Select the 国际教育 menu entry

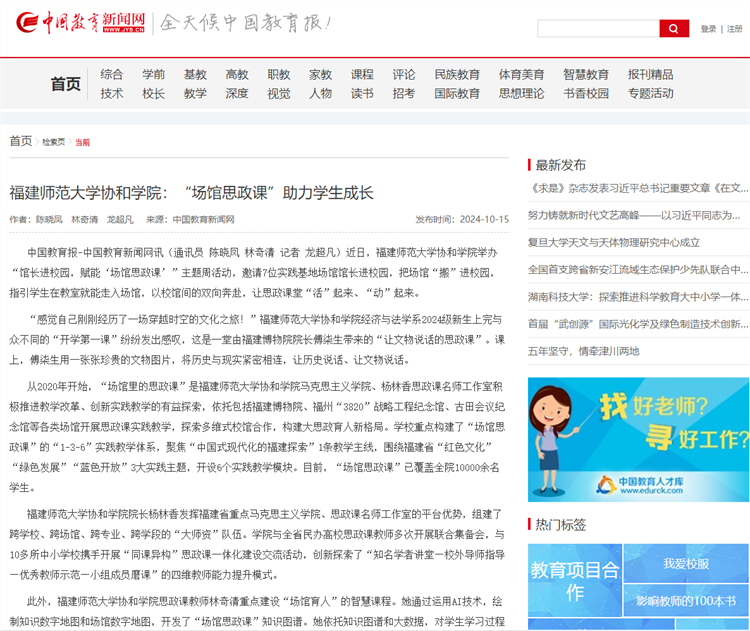[x=457, y=93]
